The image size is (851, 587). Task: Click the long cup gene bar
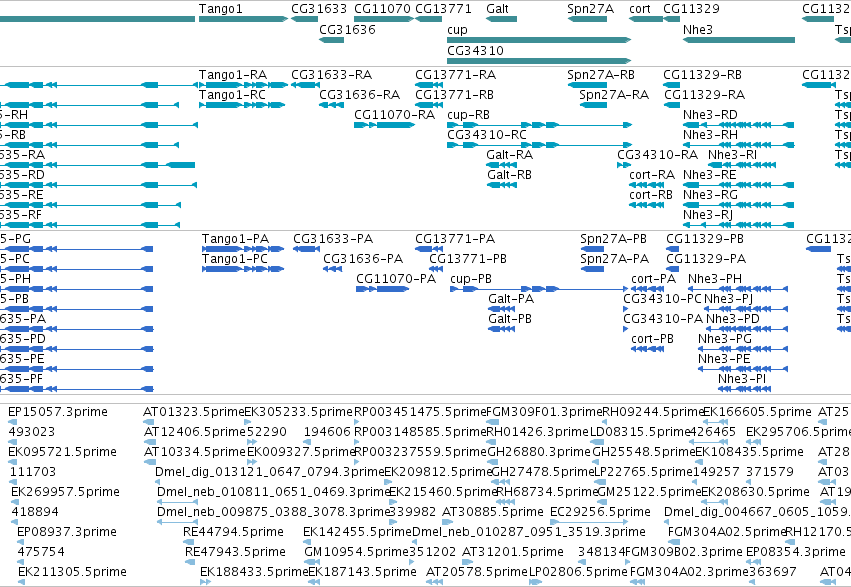[x=539, y=40]
